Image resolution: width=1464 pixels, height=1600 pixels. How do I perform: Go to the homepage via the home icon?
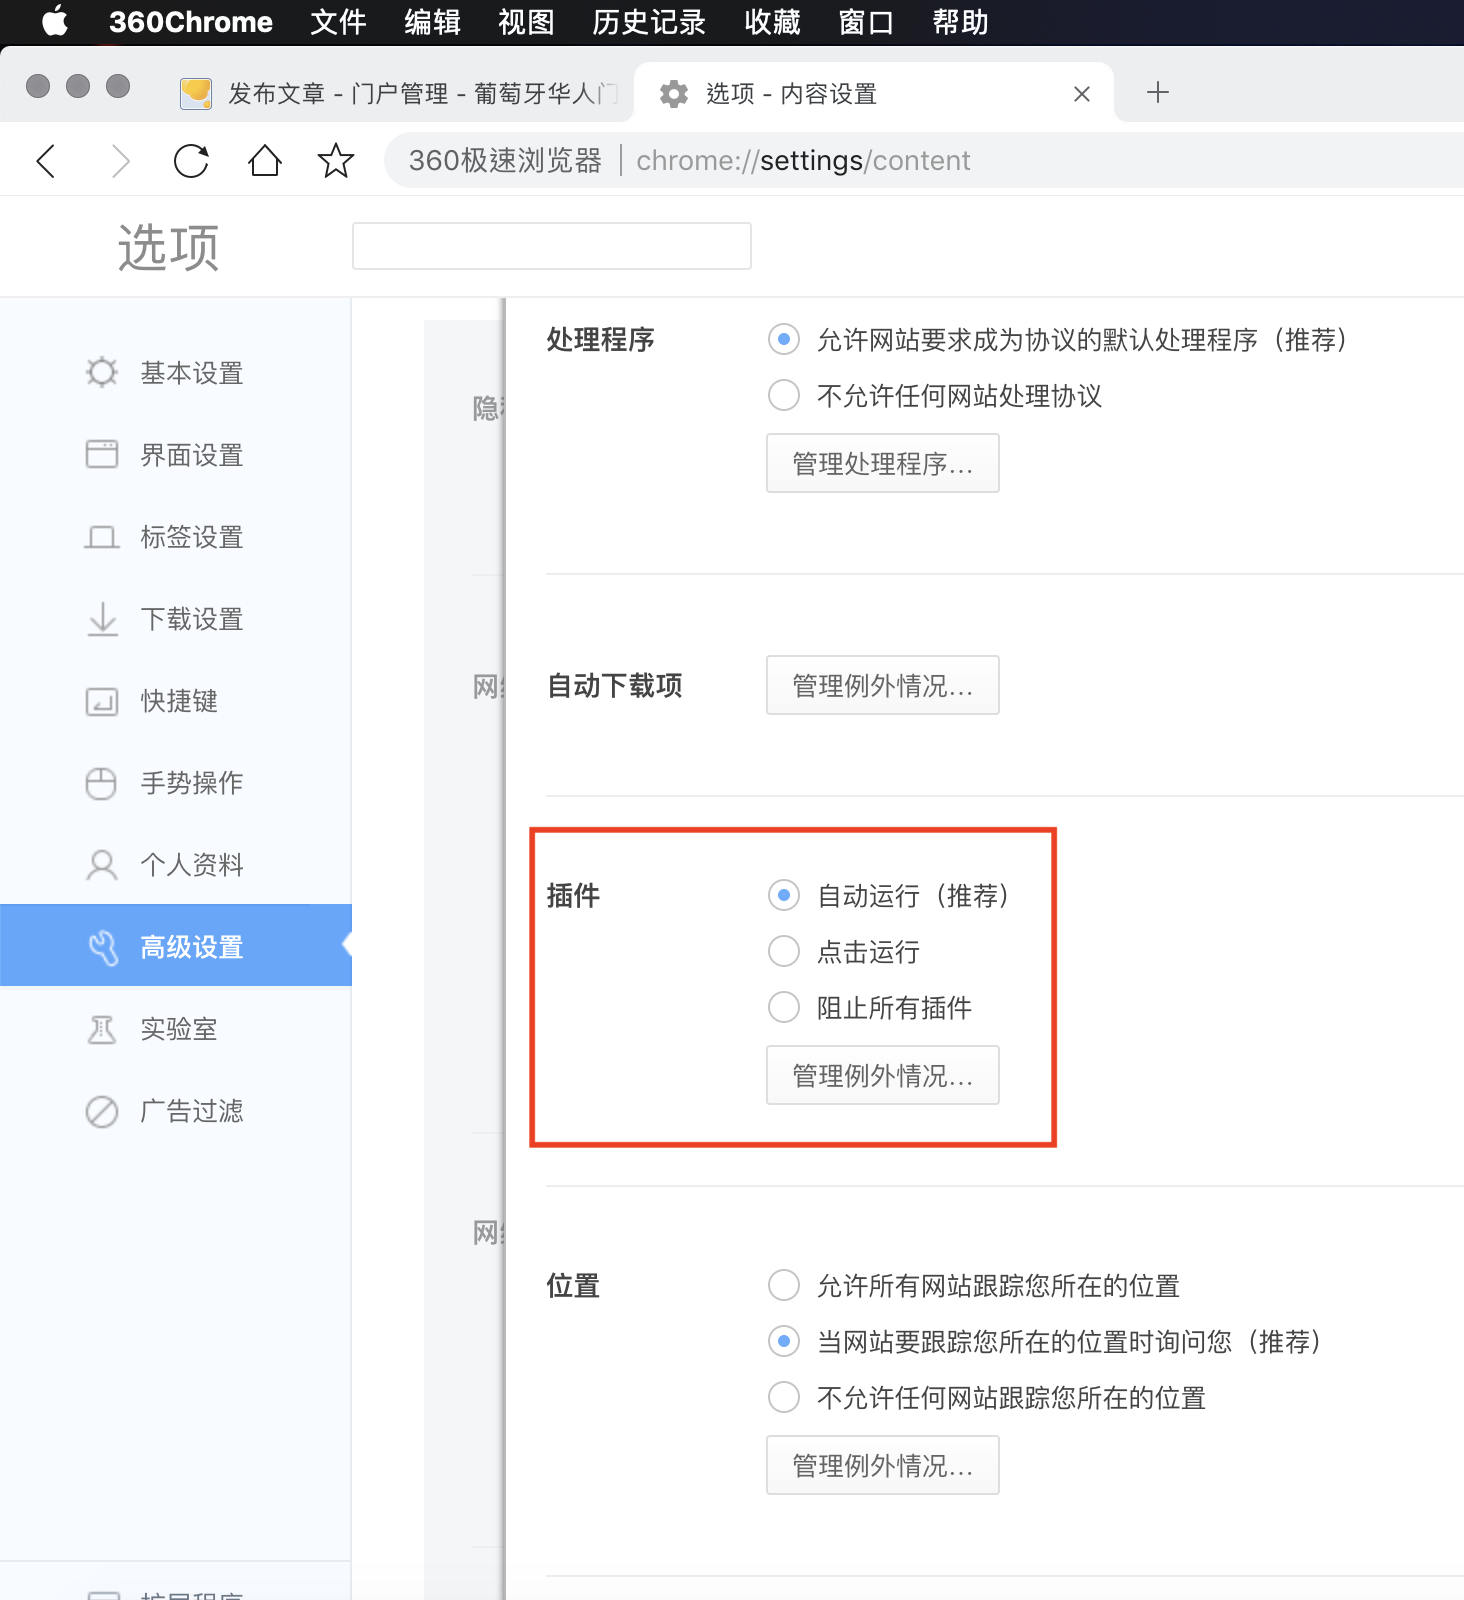point(265,160)
